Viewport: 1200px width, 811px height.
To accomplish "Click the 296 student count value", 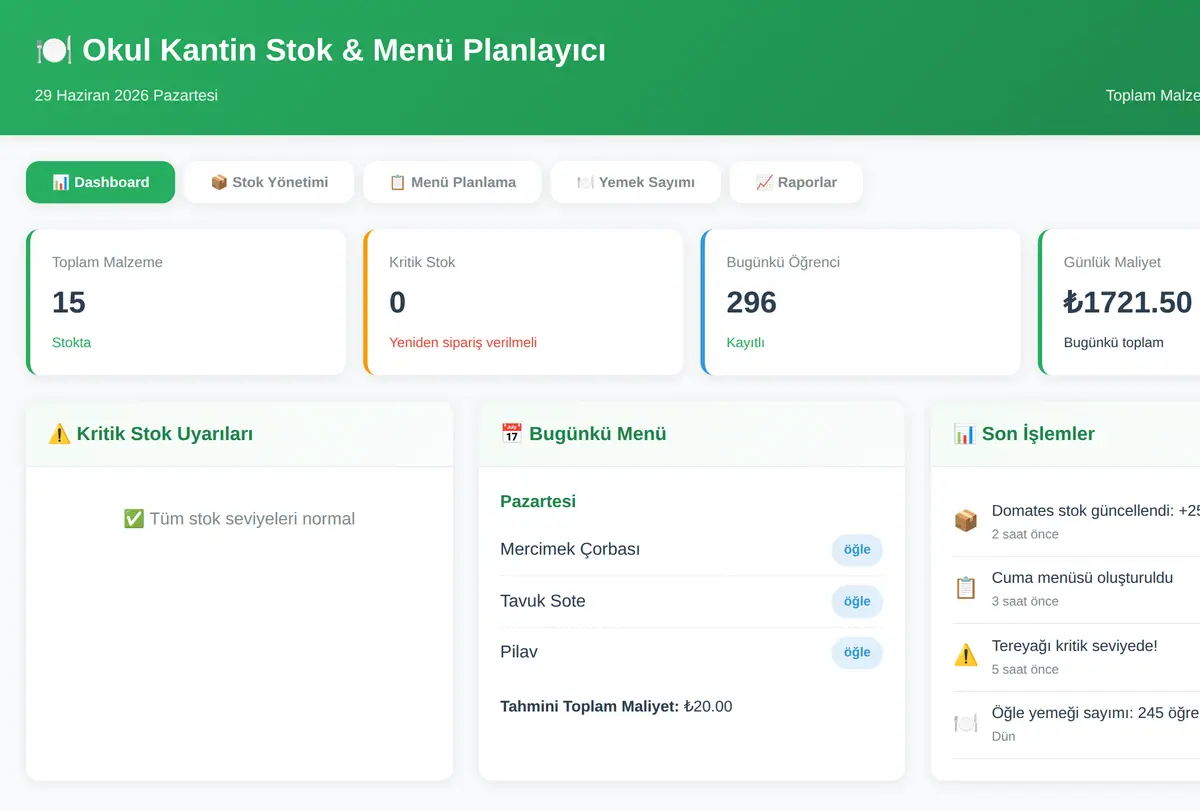I will (752, 302).
